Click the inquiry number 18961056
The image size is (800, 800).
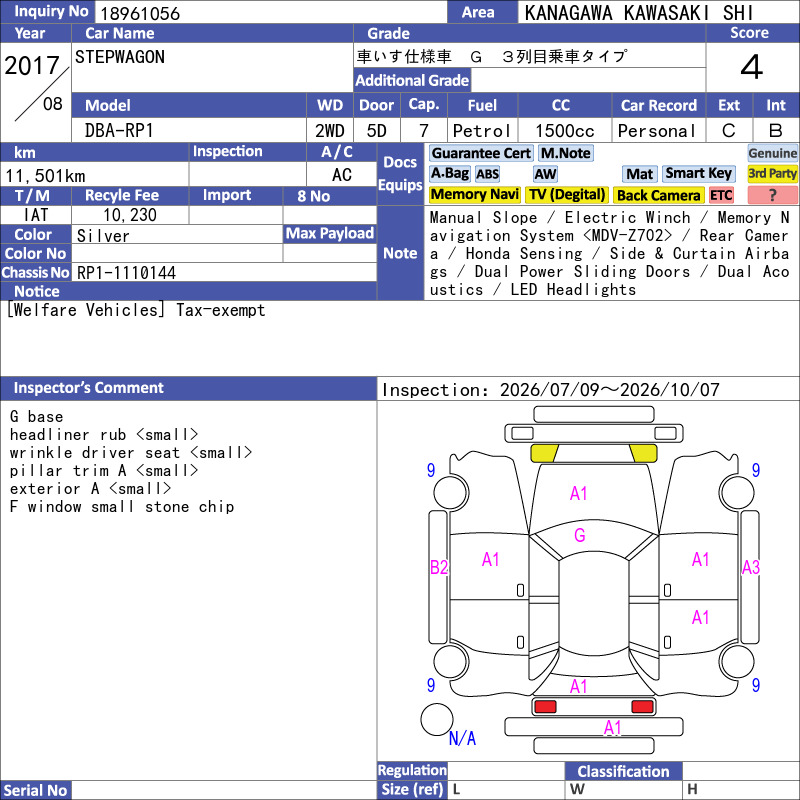click(140, 13)
